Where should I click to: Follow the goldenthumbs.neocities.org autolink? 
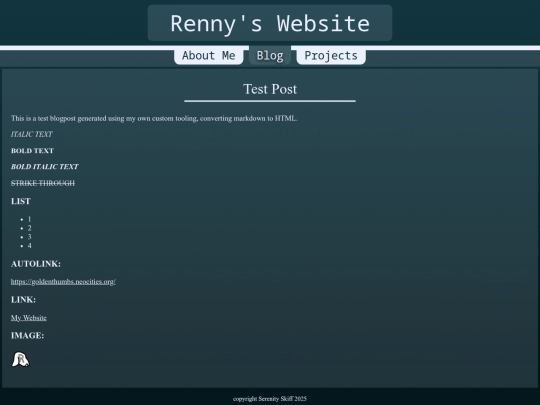[63, 282]
